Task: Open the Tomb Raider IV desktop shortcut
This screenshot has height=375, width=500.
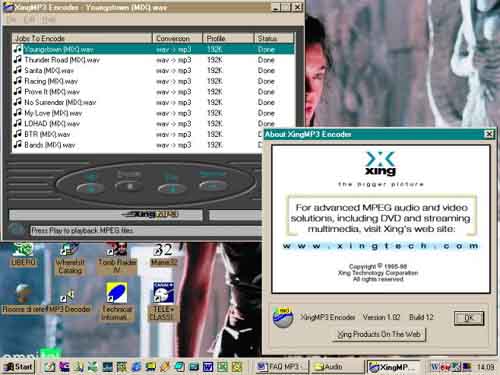Action: [x=117, y=258]
